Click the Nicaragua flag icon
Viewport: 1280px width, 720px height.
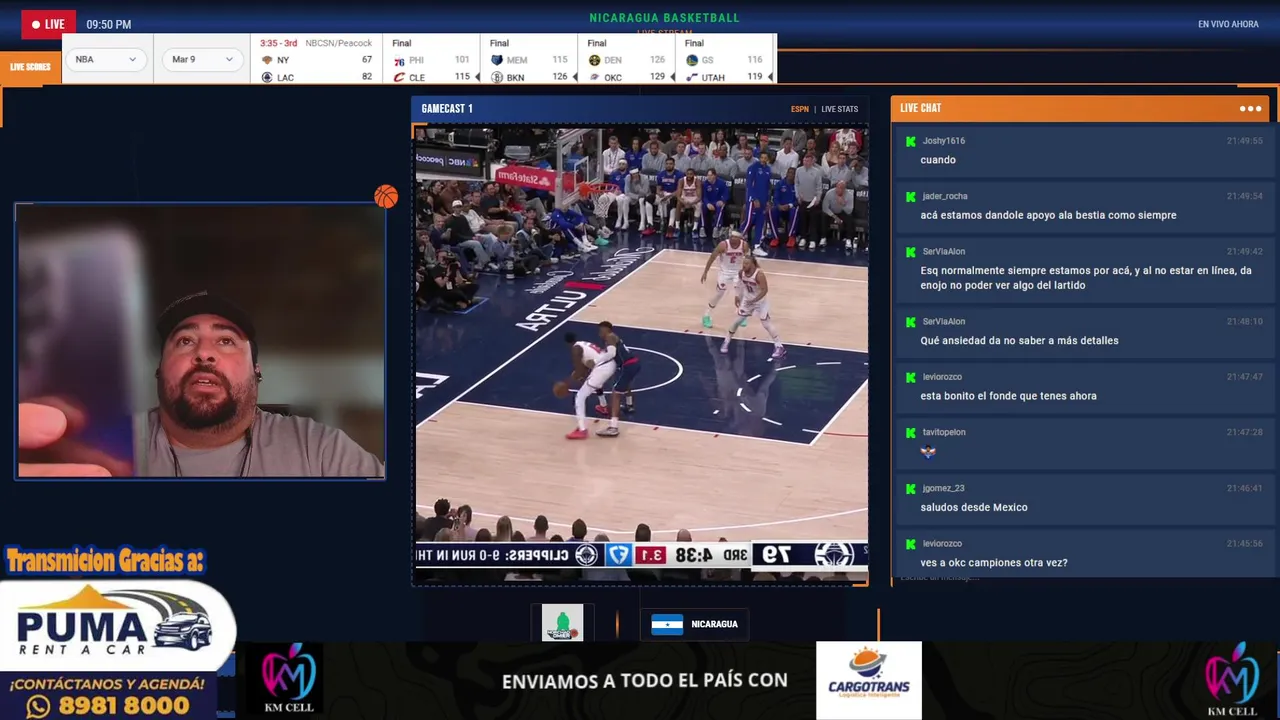click(667, 624)
